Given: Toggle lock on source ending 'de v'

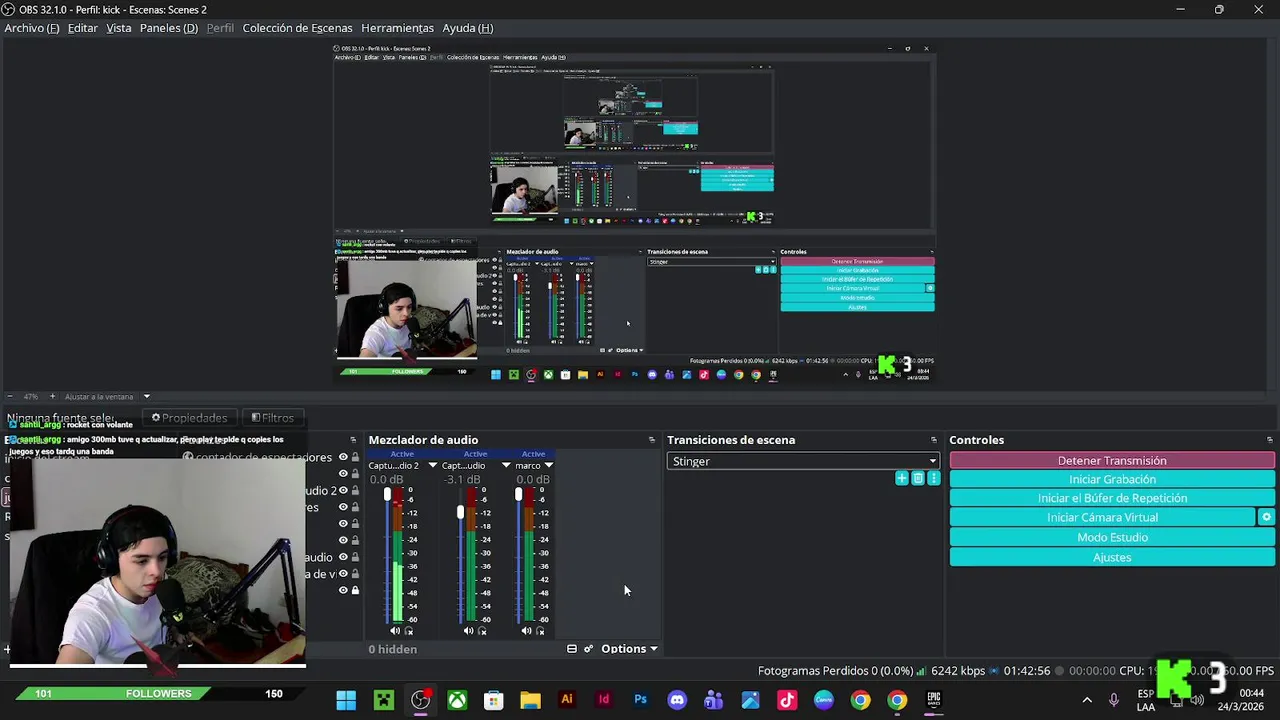Looking at the screenshot, I should coord(355,574).
